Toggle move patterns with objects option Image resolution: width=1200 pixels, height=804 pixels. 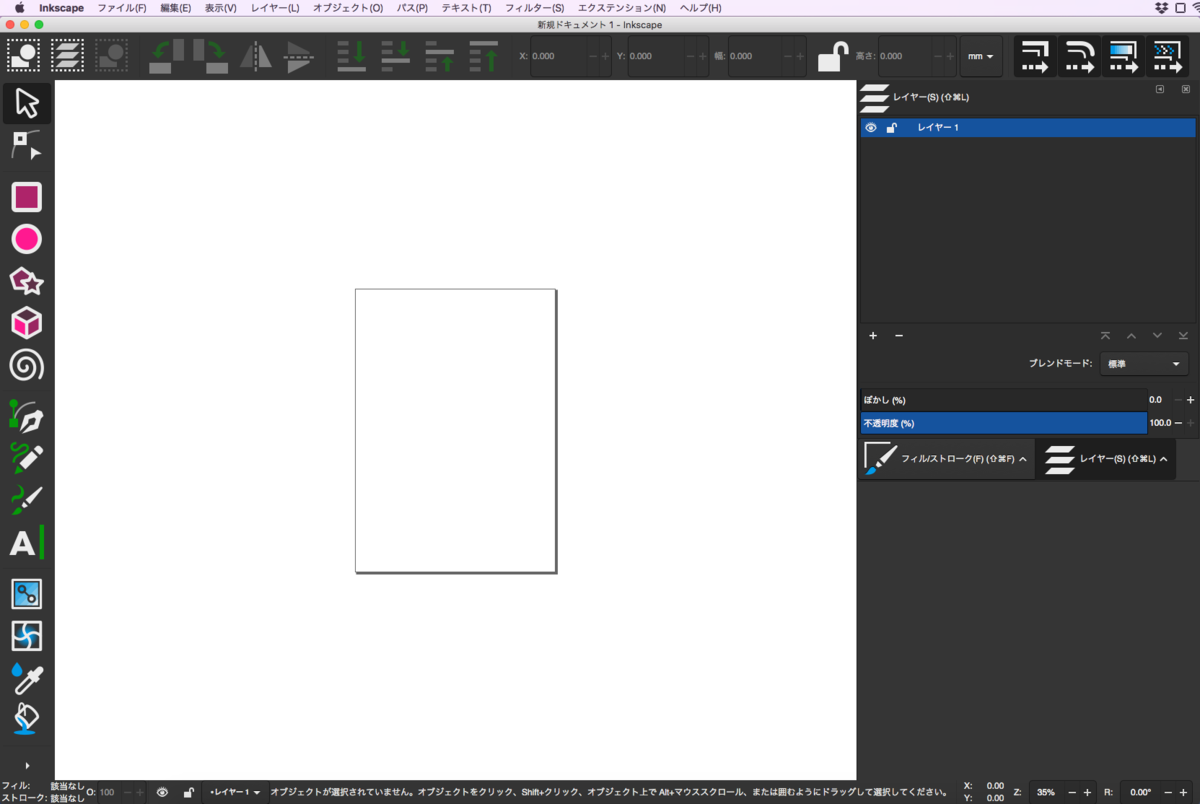[1167, 56]
